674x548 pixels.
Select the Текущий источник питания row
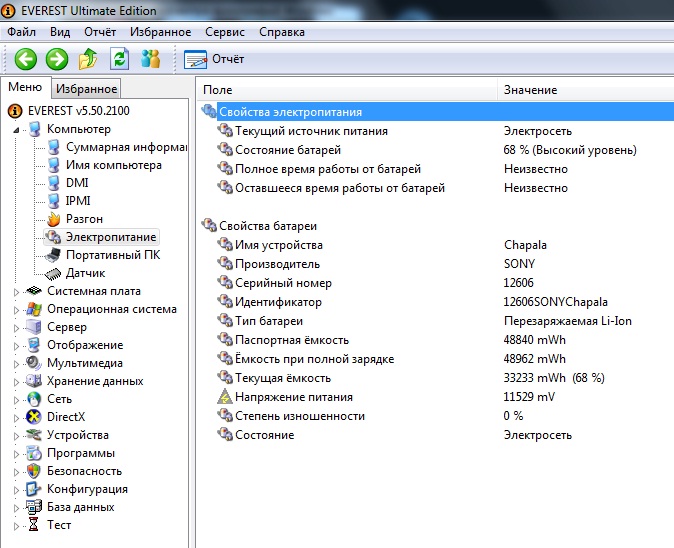tap(437, 131)
